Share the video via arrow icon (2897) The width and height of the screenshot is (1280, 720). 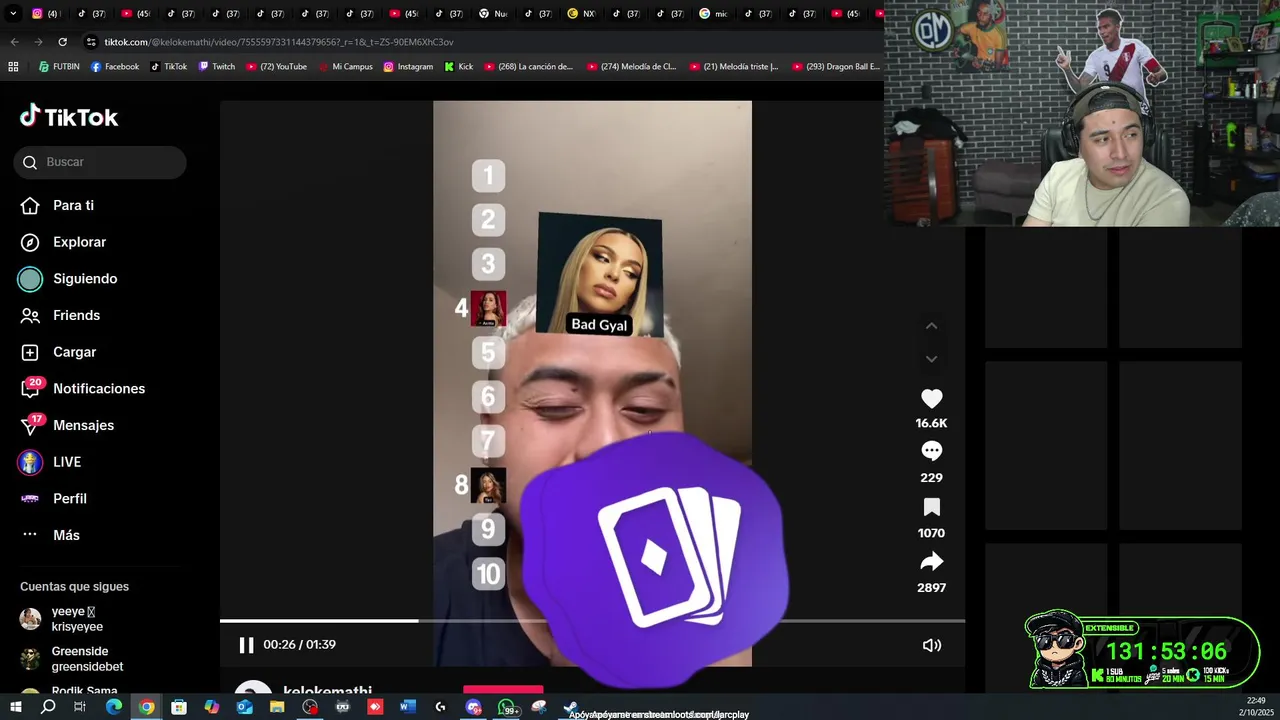[931, 562]
